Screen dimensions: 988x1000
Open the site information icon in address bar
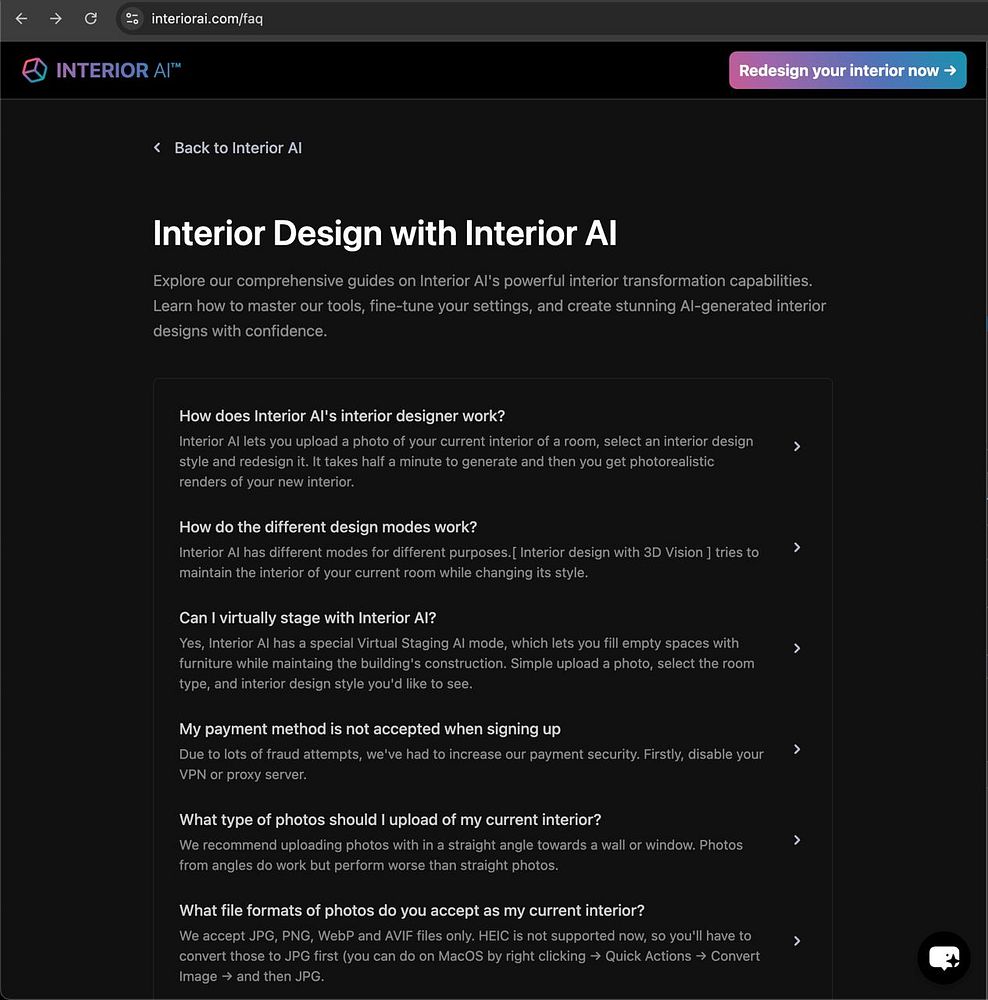pos(132,18)
